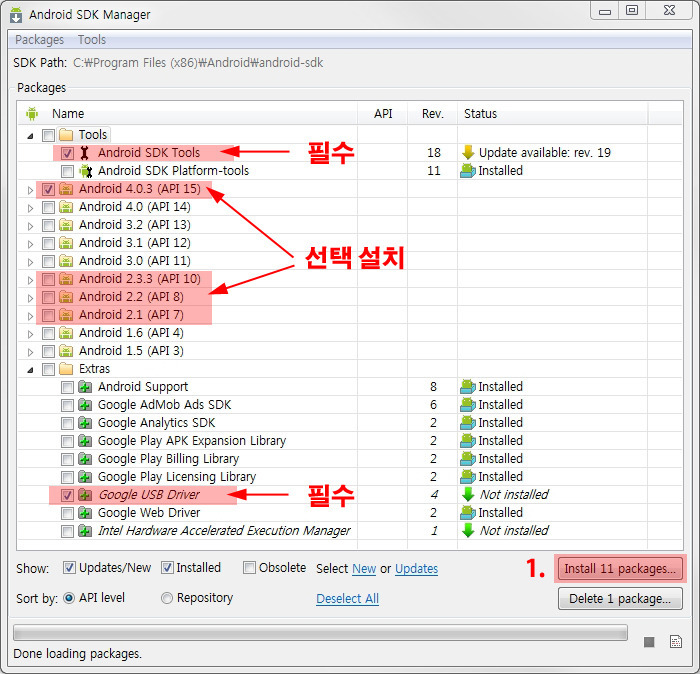
Task: Click the Android 2.2 (API 8) package icon
Action: tap(66, 297)
